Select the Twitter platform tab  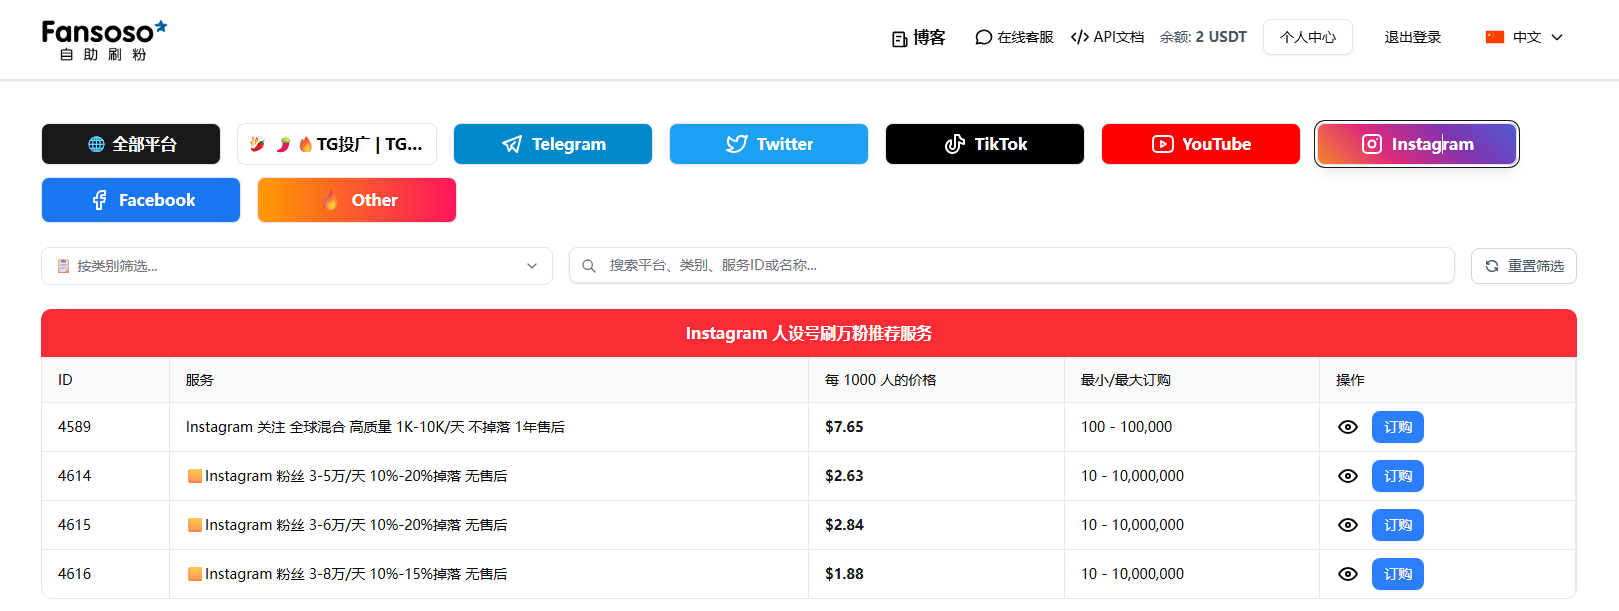click(769, 144)
